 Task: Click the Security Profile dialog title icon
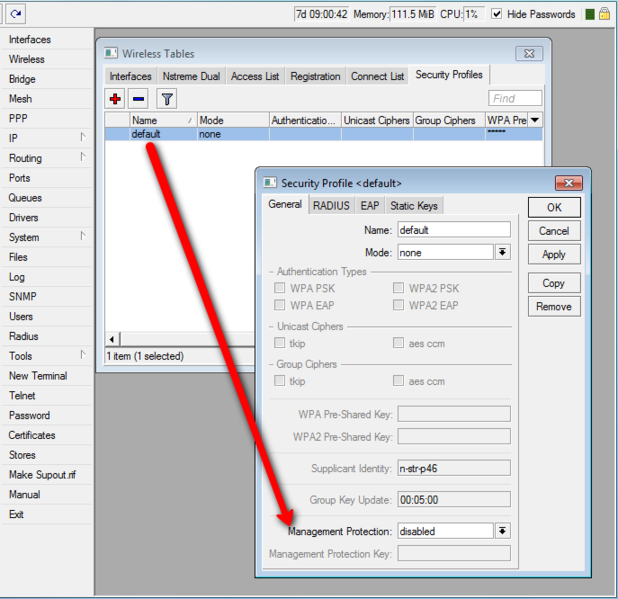coord(270,183)
